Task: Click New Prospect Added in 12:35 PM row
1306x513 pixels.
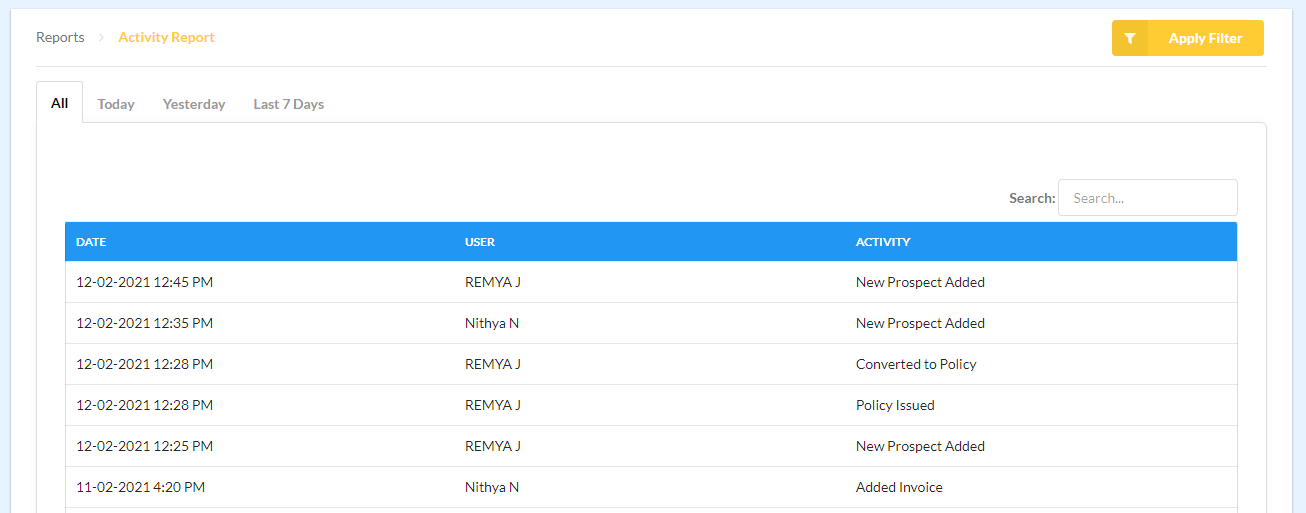Action: pos(920,323)
